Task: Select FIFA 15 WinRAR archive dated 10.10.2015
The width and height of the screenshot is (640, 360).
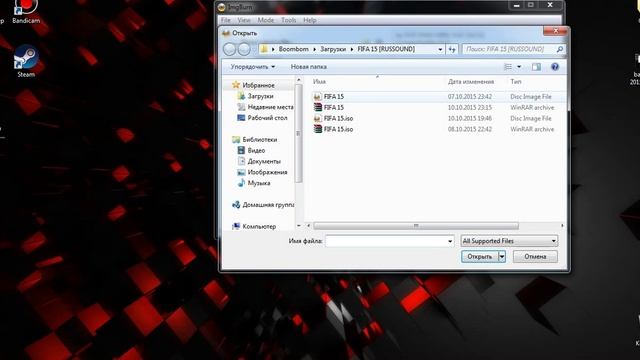Action: [438, 107]
